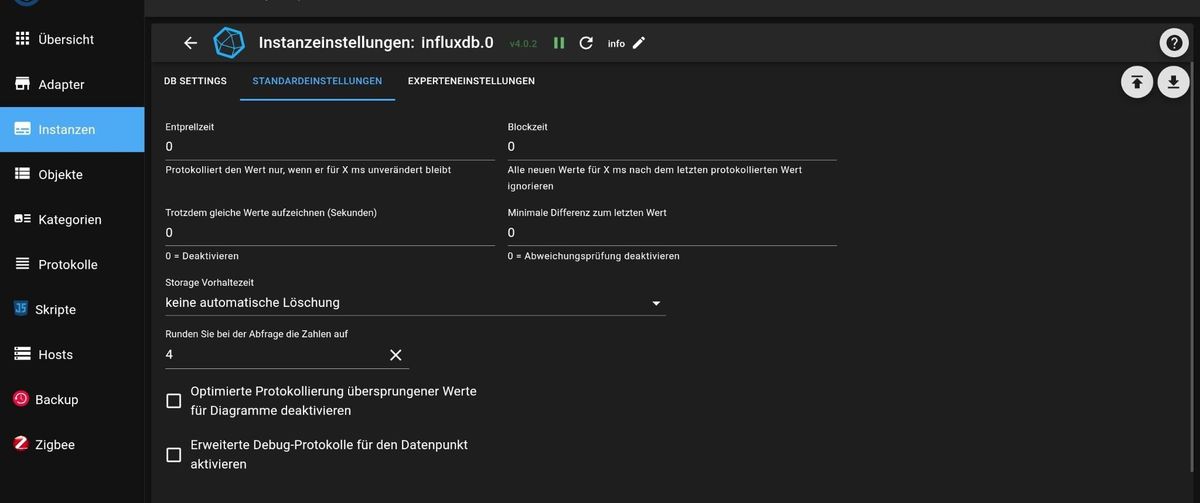The width and height of the screenshot is (1200, 503).
Task: Restart the instance with reload icon
Action: click(x=586, y=43)
